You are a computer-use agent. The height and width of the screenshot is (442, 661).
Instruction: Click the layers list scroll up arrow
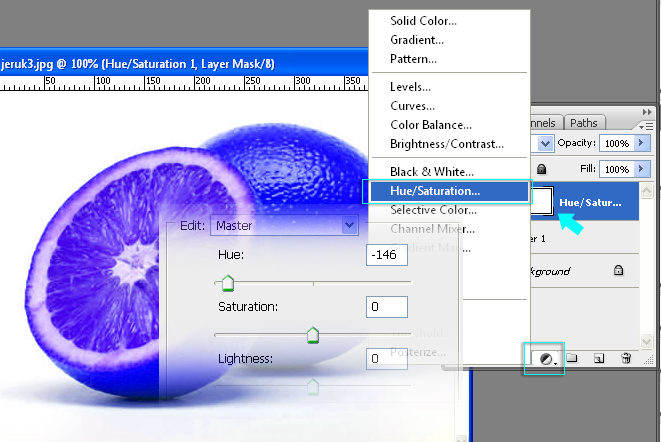(x=646, y=191)
